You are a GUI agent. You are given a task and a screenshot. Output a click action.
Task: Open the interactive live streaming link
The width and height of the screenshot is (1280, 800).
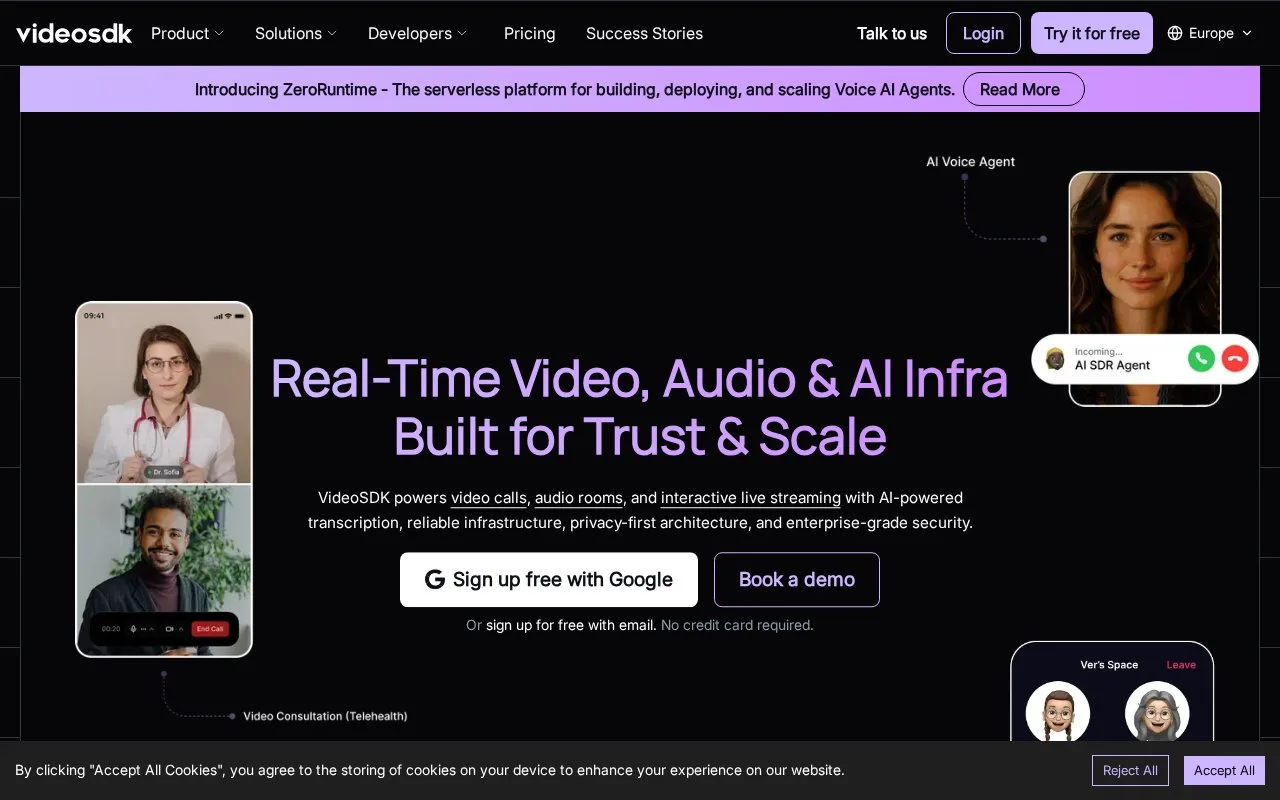click(751, 498)
